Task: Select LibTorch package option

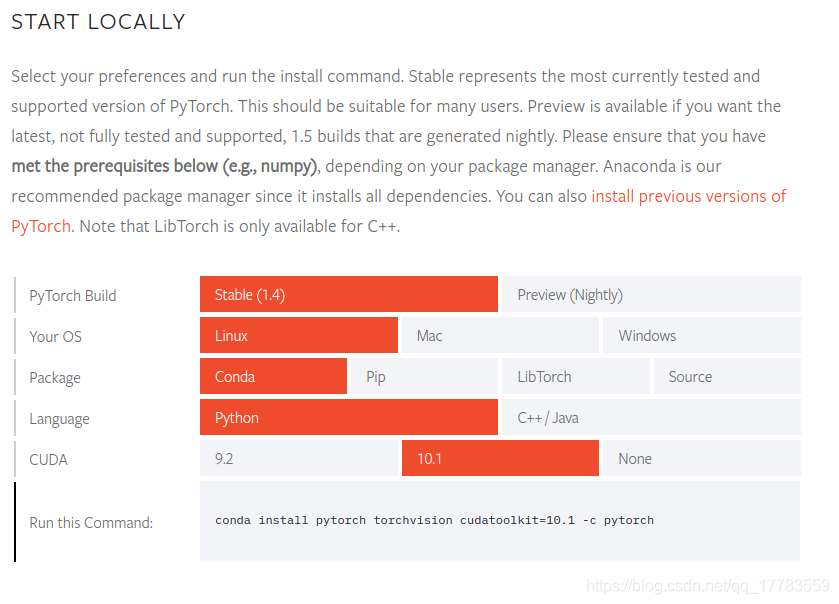Action: point(575,376)
